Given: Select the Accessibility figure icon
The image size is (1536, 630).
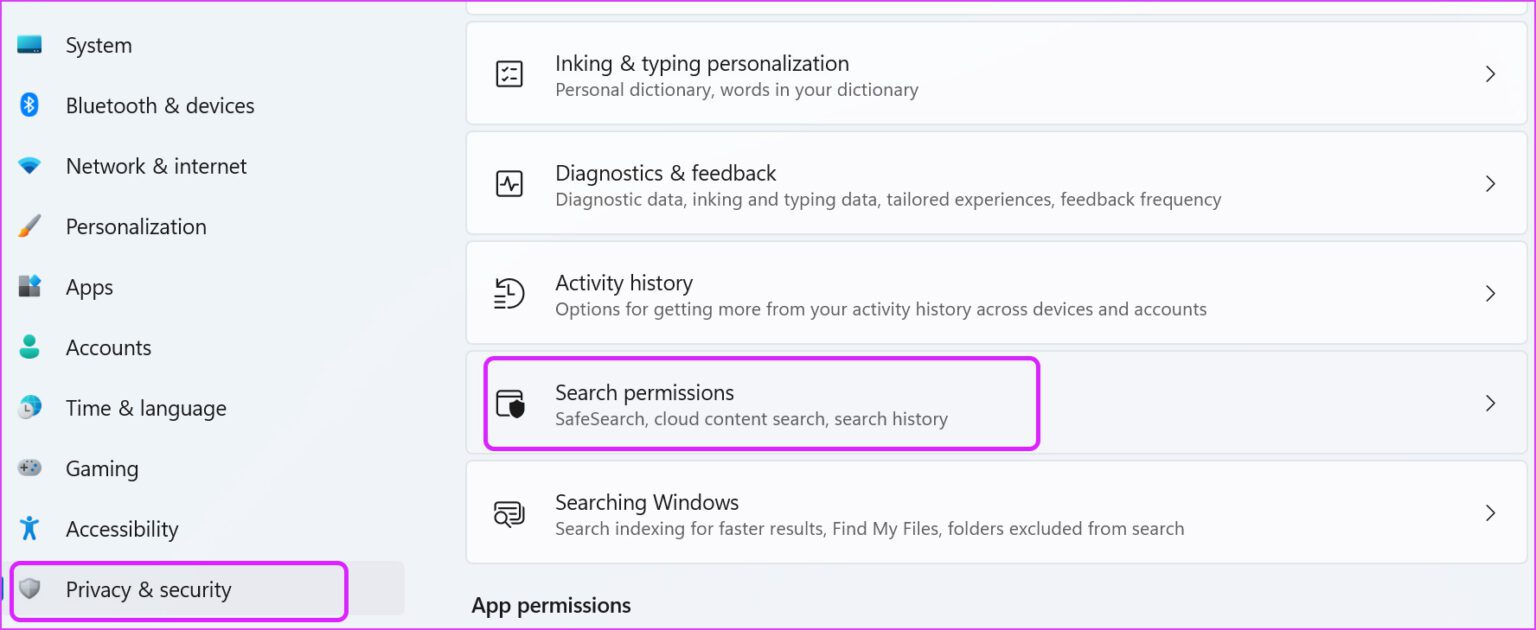Looking at the screenshot, I should (x=30, y=529).
